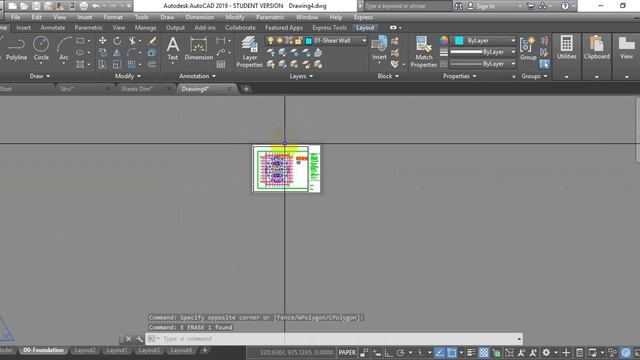Toggle object snap in status bar

(x=452, y=353)
